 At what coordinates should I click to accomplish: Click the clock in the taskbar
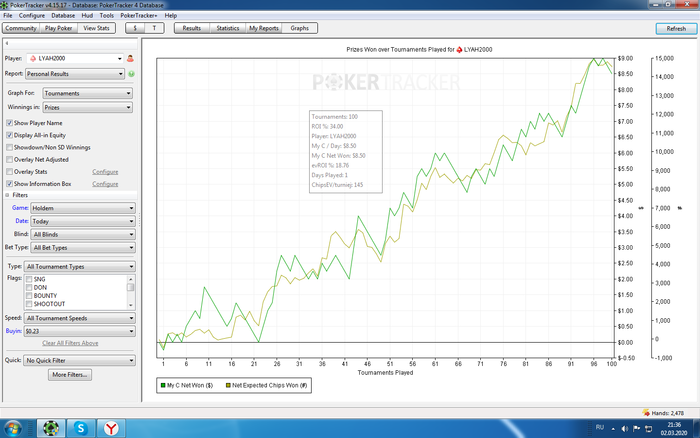(x=674, y=429)
